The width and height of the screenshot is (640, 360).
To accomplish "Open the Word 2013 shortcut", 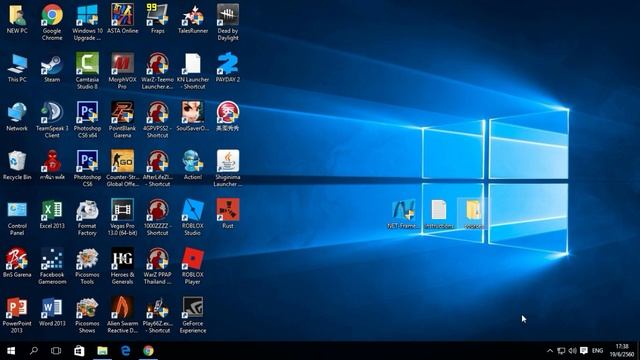I will 52,311.
